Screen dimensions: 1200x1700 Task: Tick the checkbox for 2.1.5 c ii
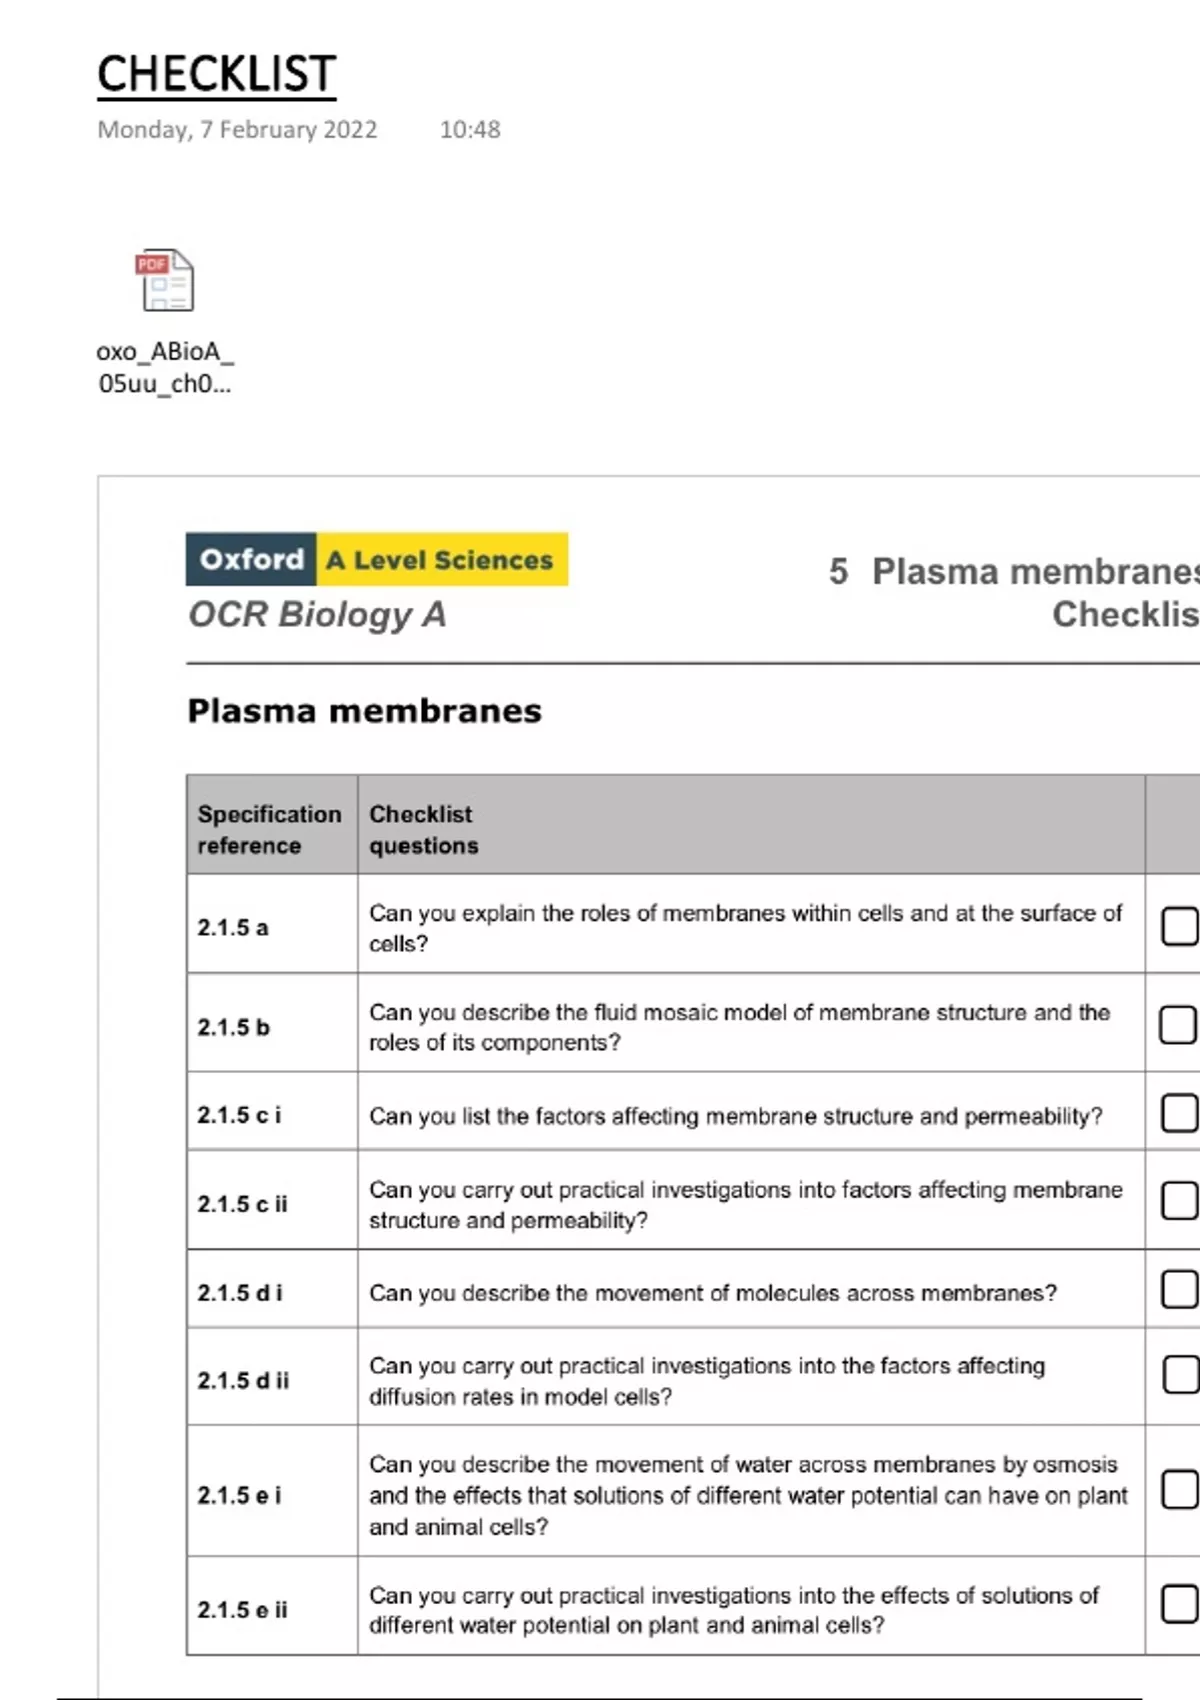tap(1179, 1201)
